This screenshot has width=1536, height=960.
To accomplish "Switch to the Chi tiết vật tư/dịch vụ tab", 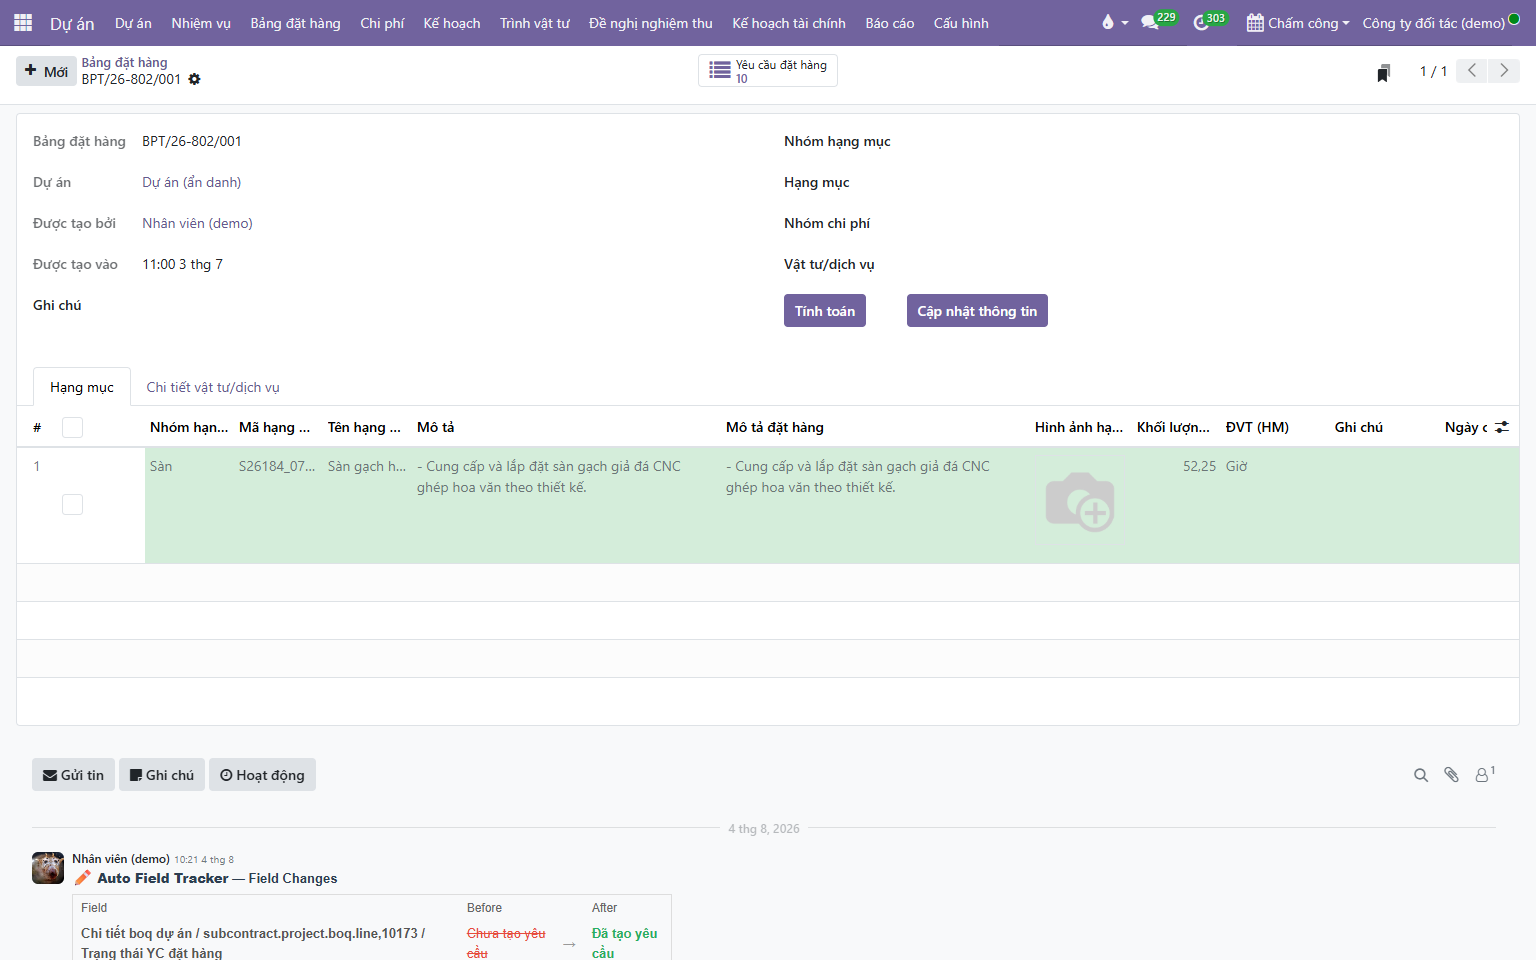I will (213, 387).
